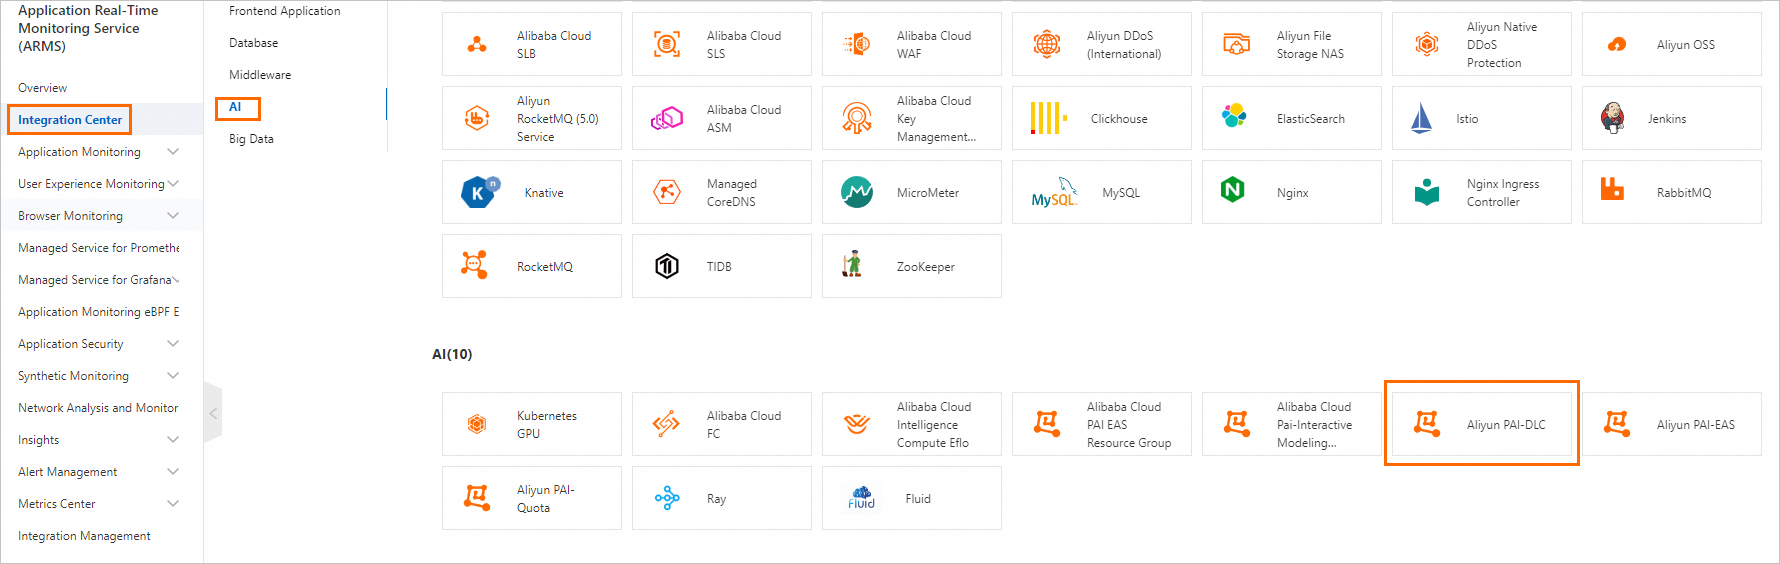1780x564 pixels.
Task: Click the Ray nodes icon
Action: tap(667, 498)
